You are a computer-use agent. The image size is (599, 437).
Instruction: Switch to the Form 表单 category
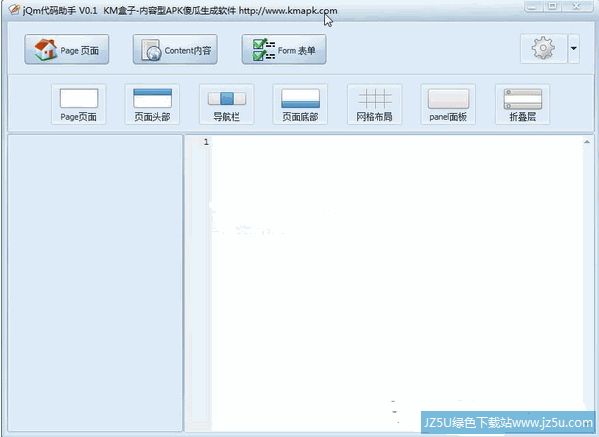tap(284, 50)
